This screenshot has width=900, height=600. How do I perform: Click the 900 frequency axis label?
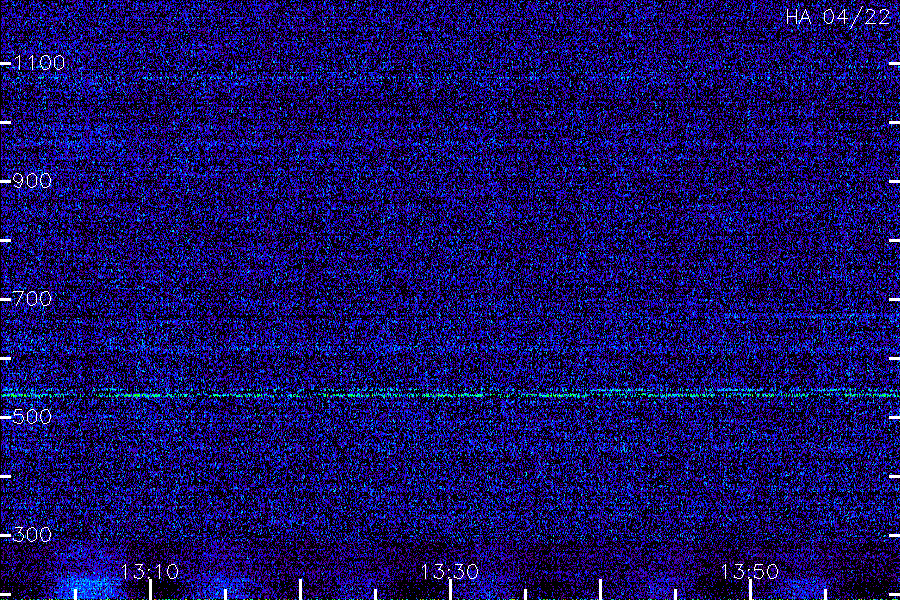[x=32, y=181]
